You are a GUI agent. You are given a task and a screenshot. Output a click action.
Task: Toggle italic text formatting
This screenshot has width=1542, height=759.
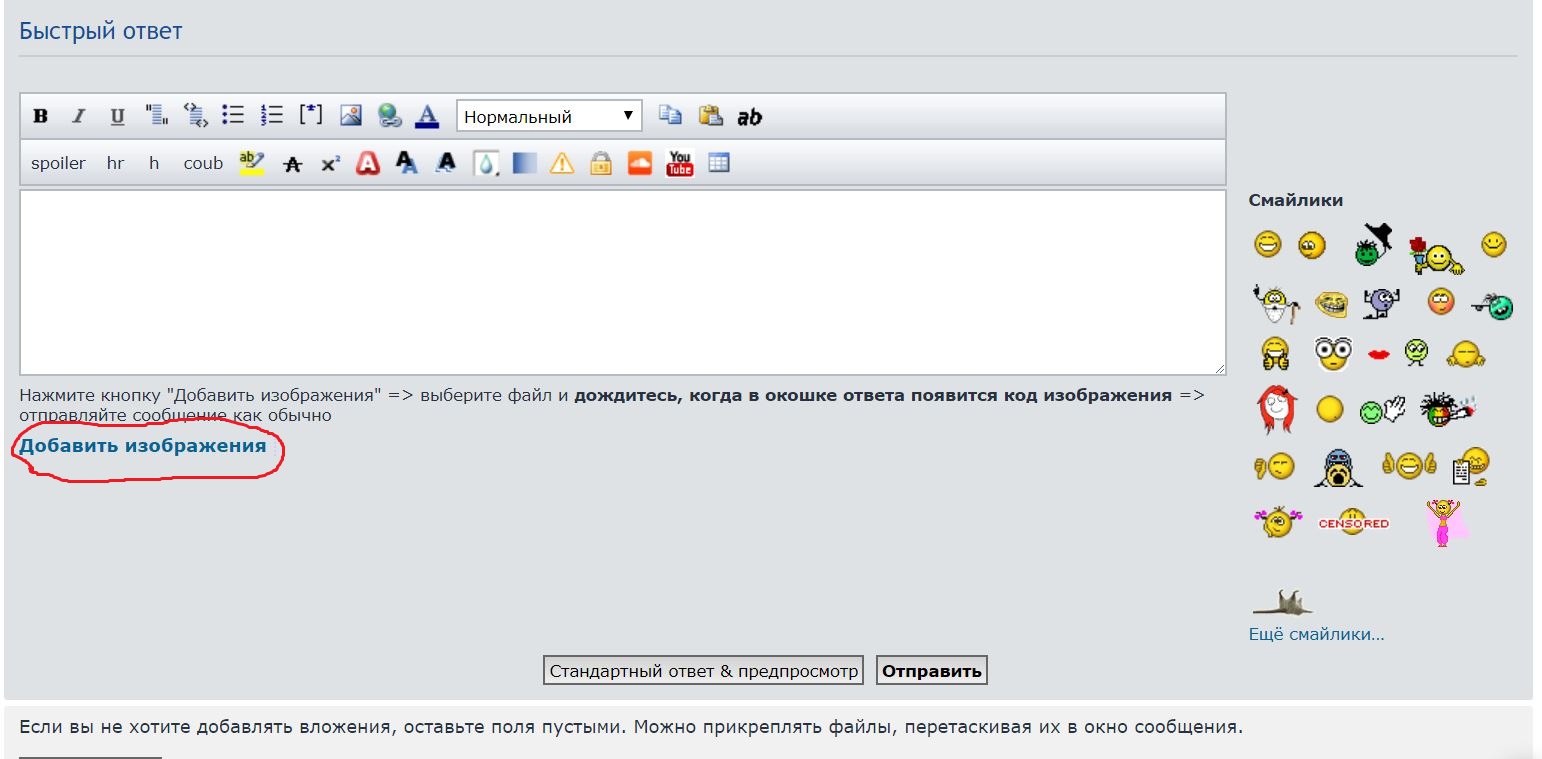tap(79, 116)
